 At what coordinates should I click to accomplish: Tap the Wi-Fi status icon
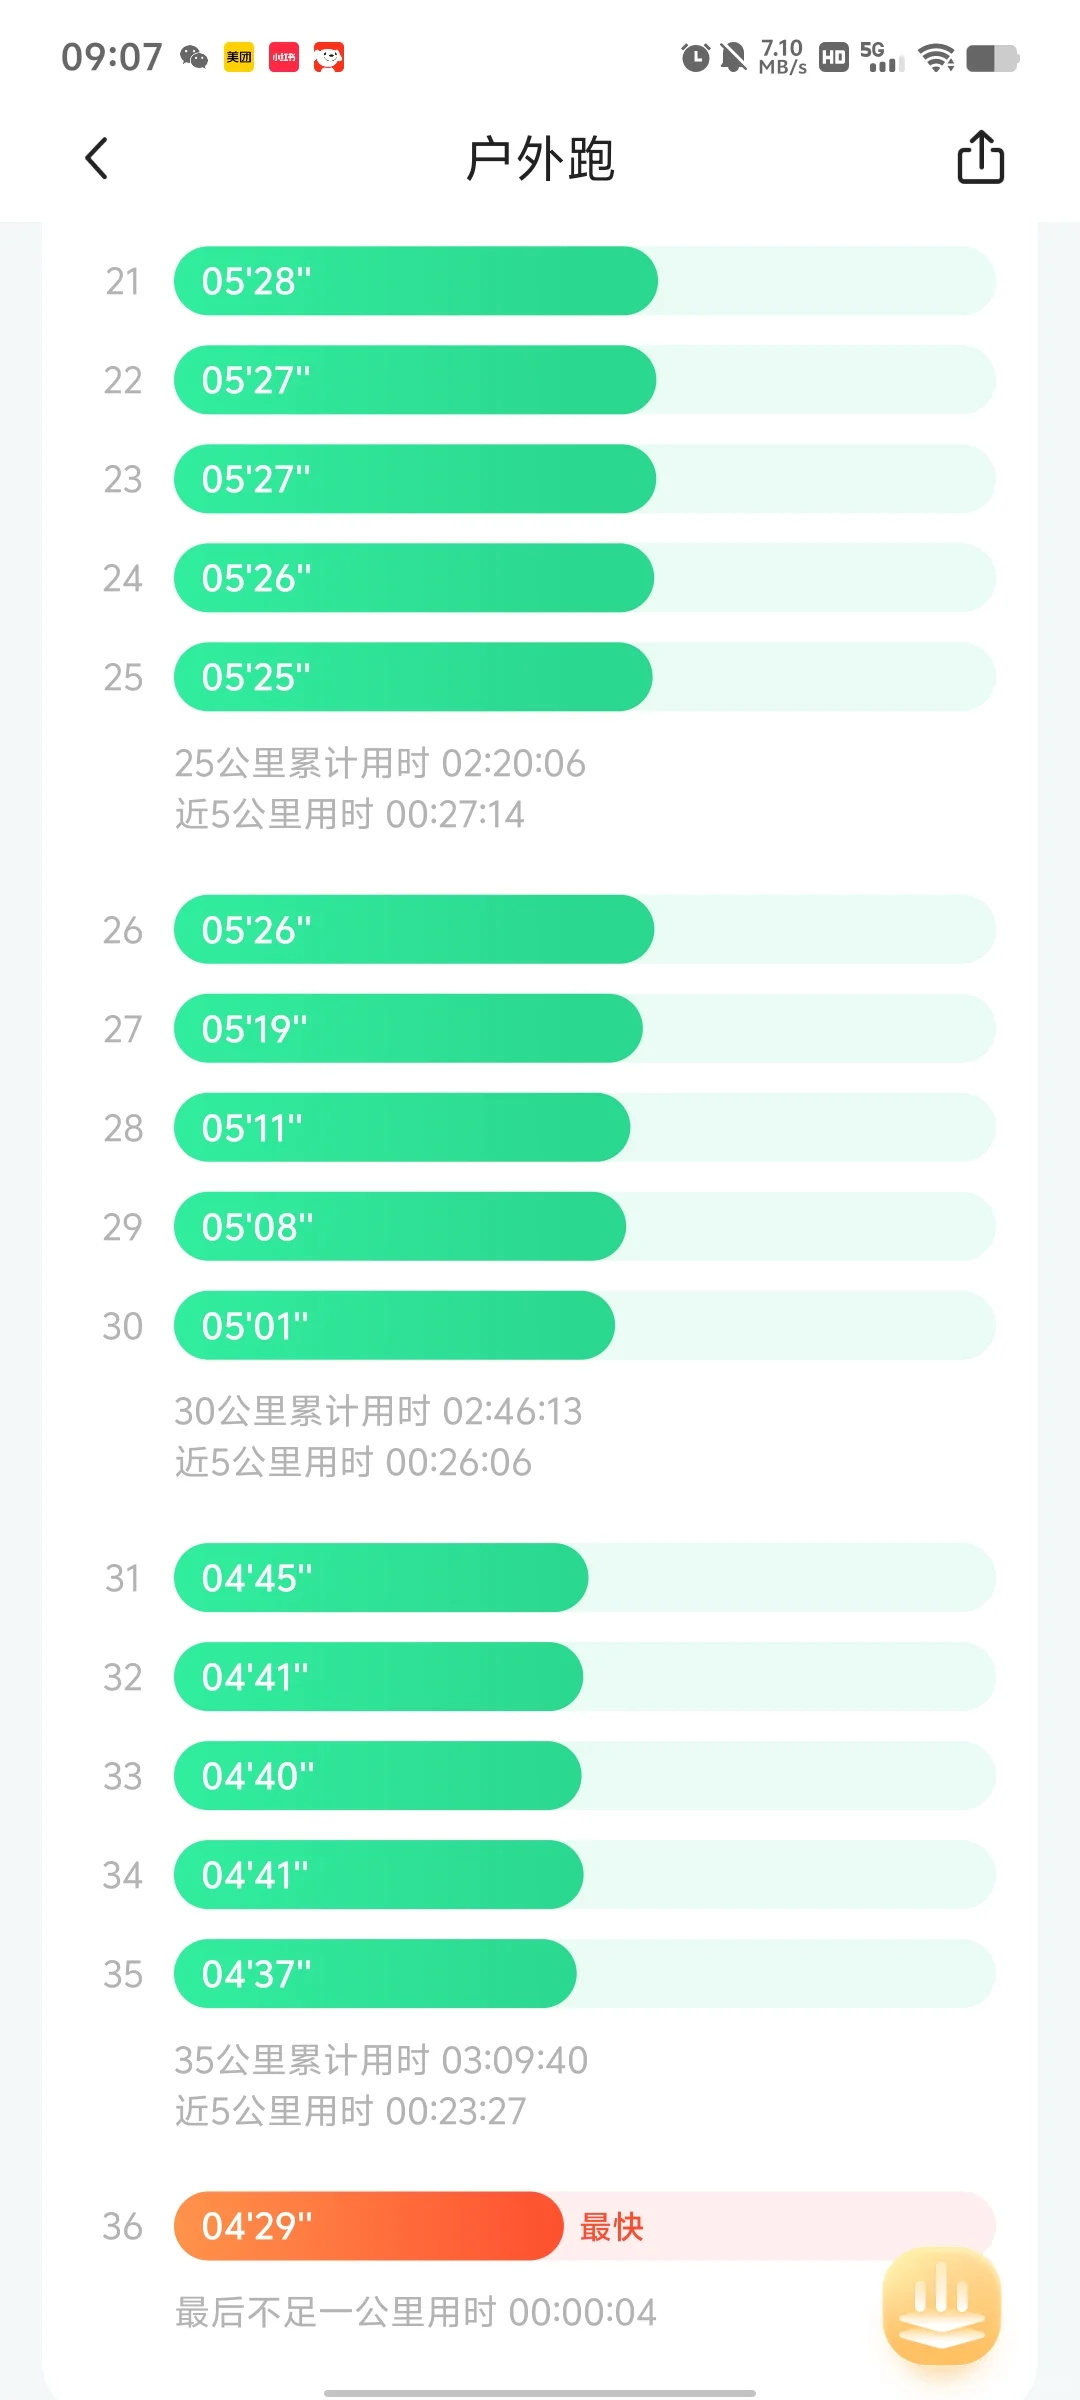[x=937, y=58]
